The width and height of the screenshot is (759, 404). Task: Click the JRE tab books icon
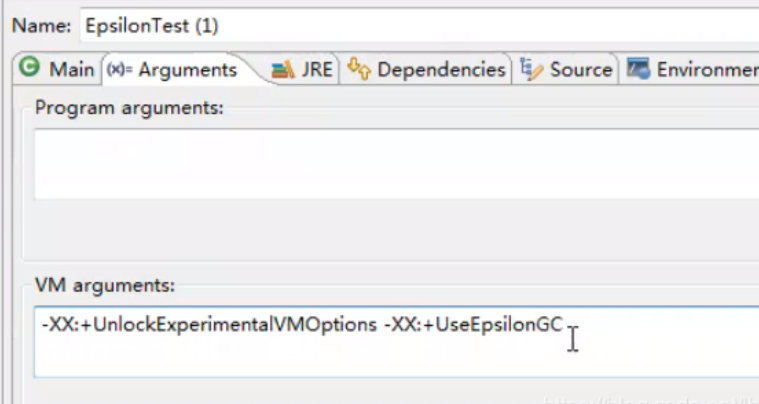point(284,70)
